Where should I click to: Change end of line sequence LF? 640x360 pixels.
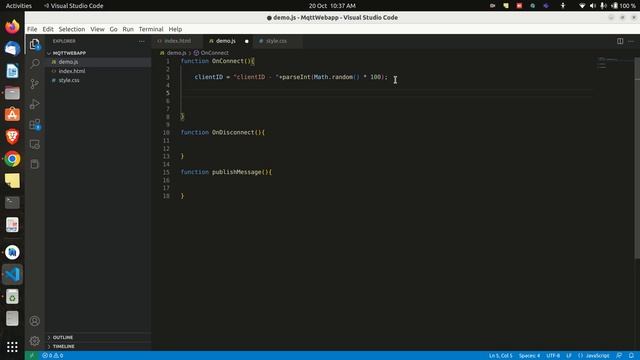[x=569, y=356]
